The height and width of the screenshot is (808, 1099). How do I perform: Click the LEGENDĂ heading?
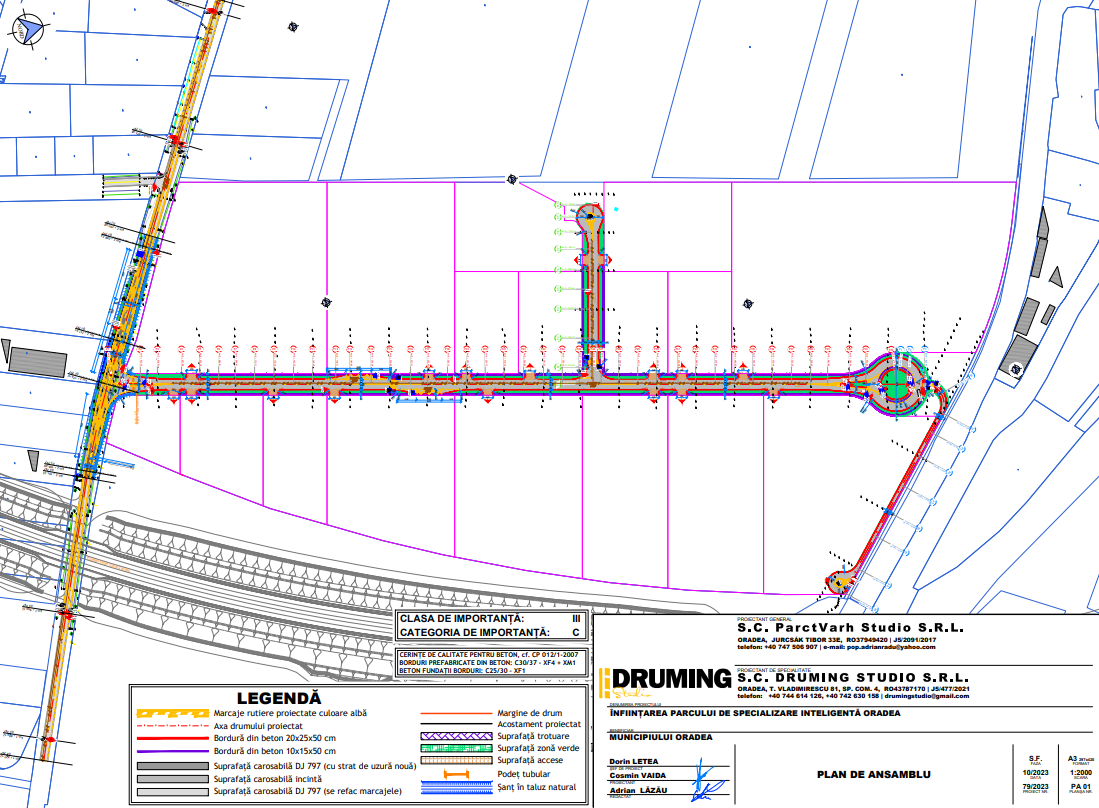[278, 696]
